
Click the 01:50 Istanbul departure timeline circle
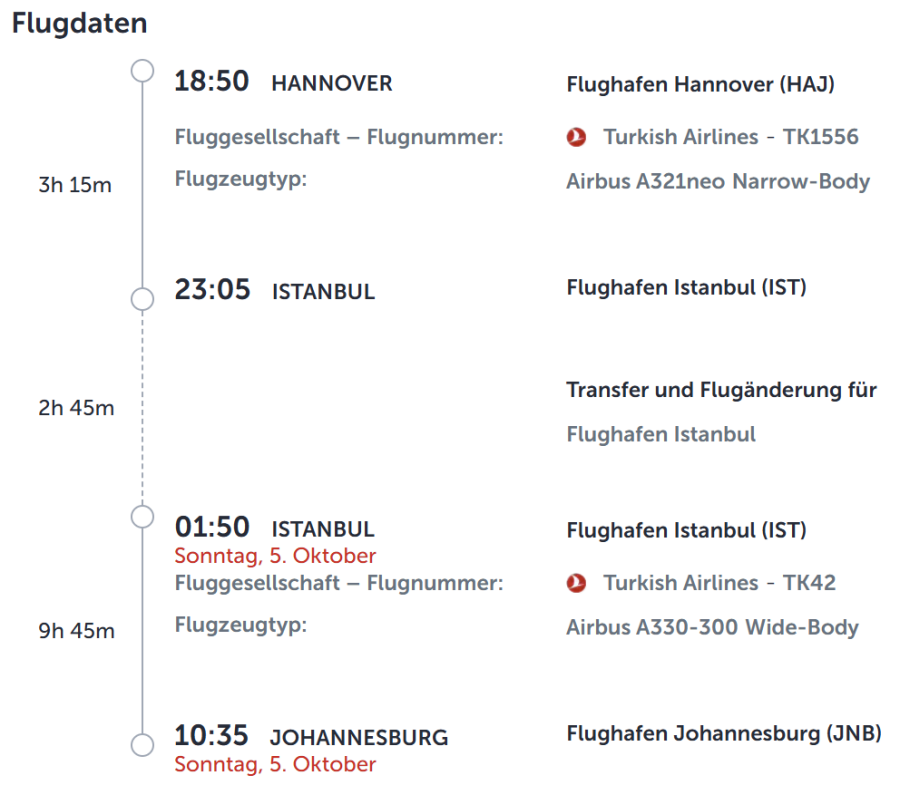[x=143, y=516]
